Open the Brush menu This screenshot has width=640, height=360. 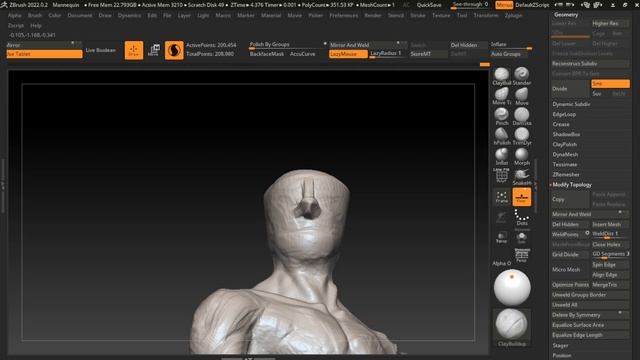35,16
